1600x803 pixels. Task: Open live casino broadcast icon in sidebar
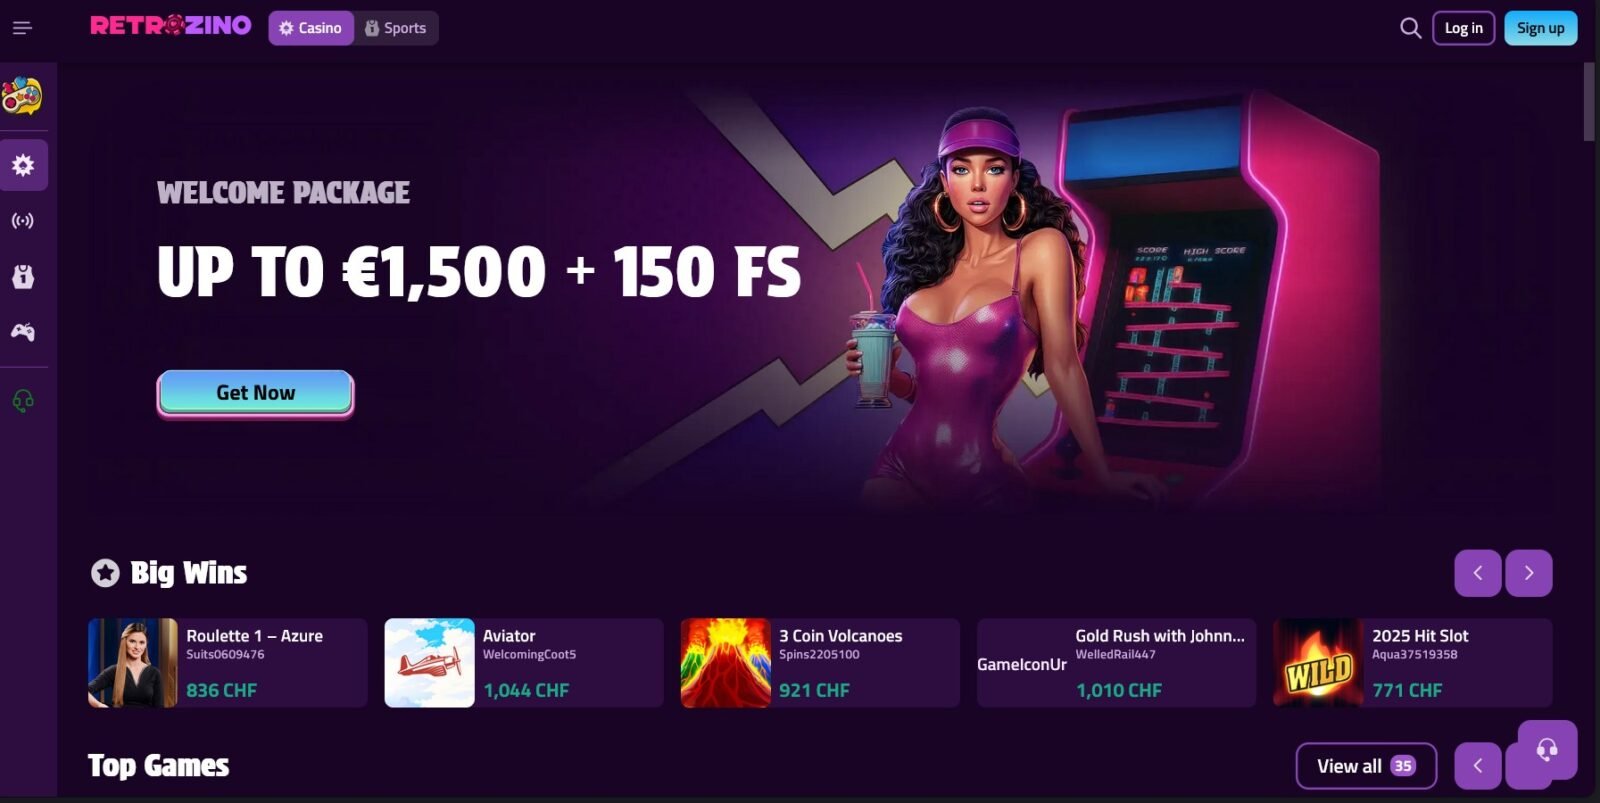(23, 220)
